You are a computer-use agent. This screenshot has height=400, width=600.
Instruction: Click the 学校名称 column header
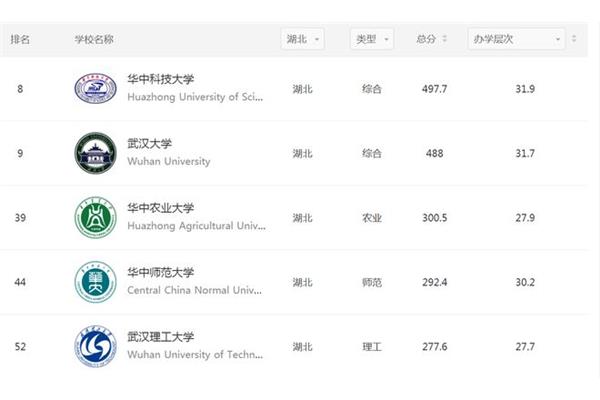(x=94, y=39)
